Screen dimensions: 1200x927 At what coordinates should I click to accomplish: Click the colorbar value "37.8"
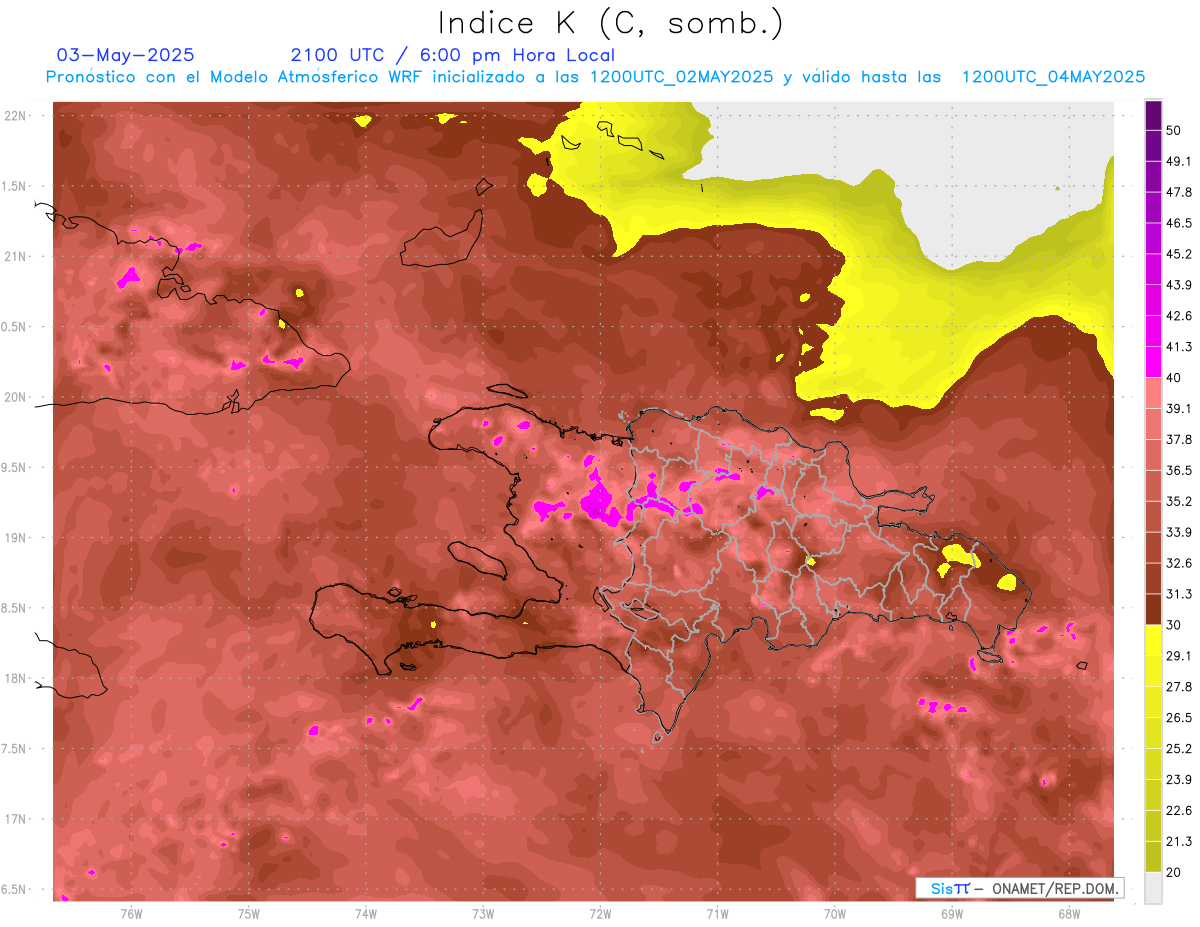1179,439
